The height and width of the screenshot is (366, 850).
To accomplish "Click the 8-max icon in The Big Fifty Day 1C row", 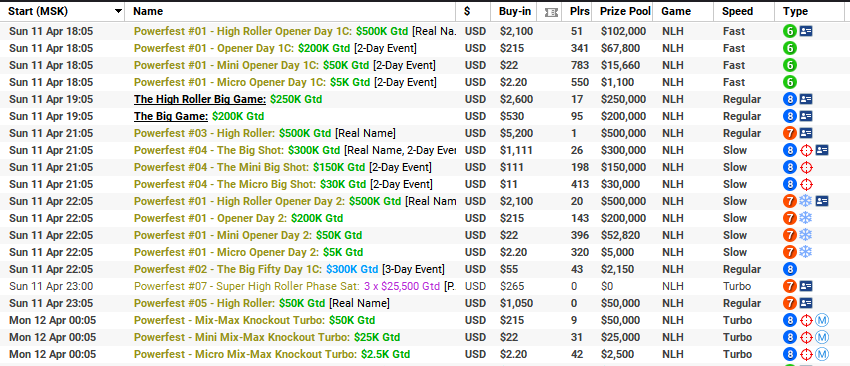I will tap(790, 269).
